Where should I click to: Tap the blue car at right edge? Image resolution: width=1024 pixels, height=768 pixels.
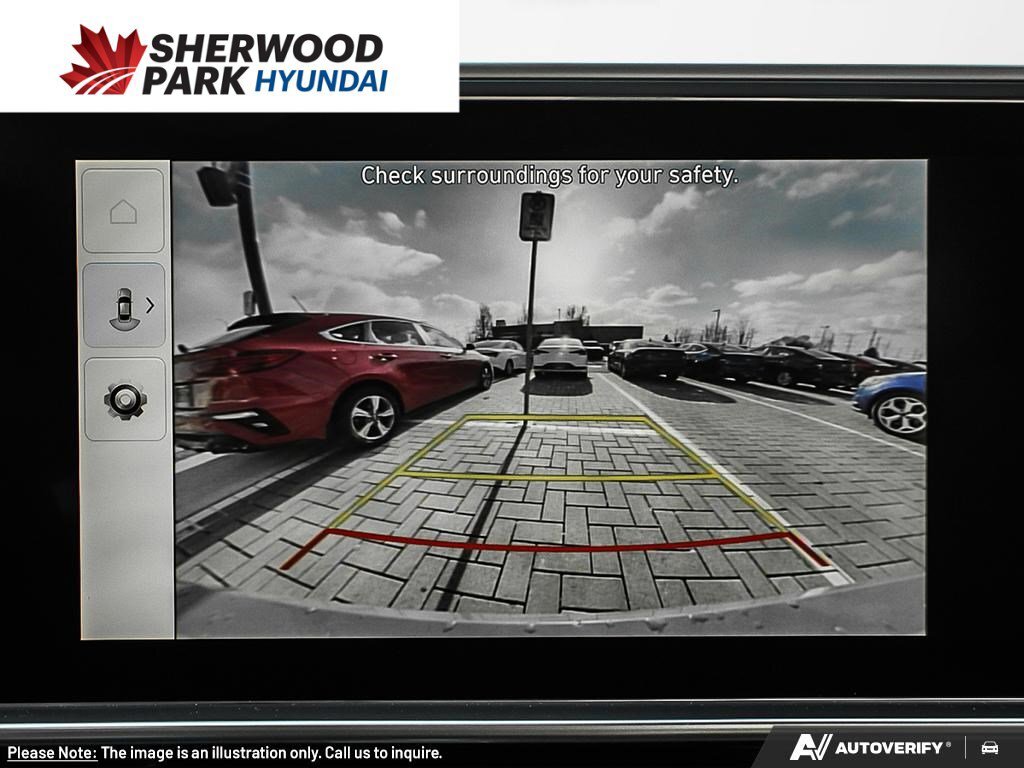[x=892, y=402]
